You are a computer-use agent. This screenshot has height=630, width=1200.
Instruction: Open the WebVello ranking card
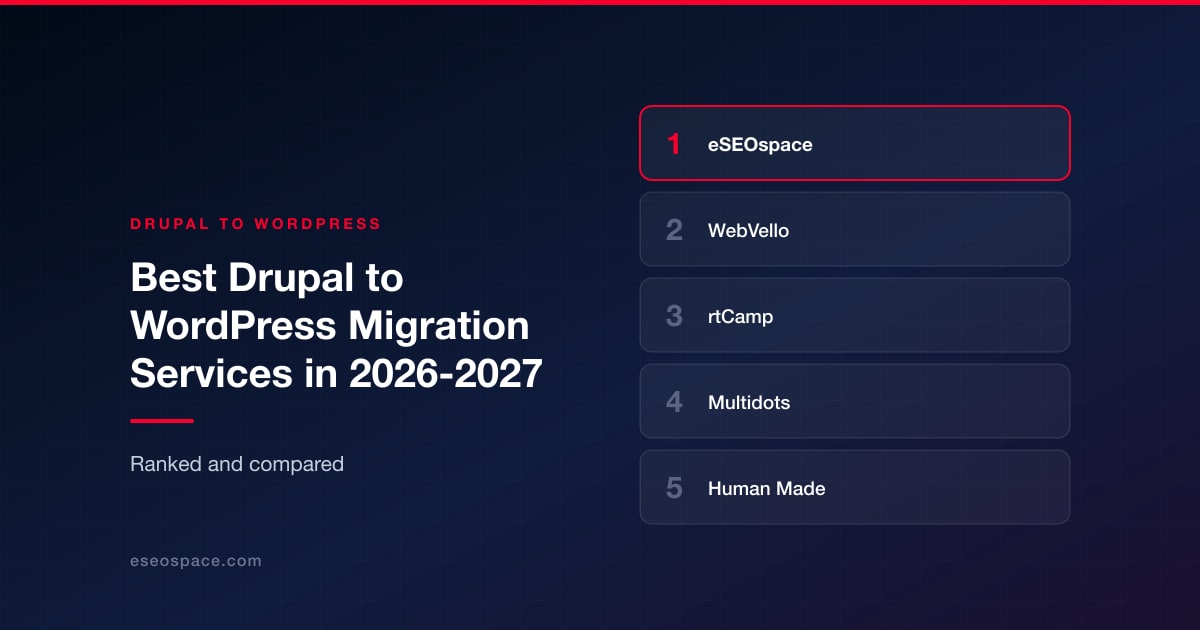(x=855, y=229)
